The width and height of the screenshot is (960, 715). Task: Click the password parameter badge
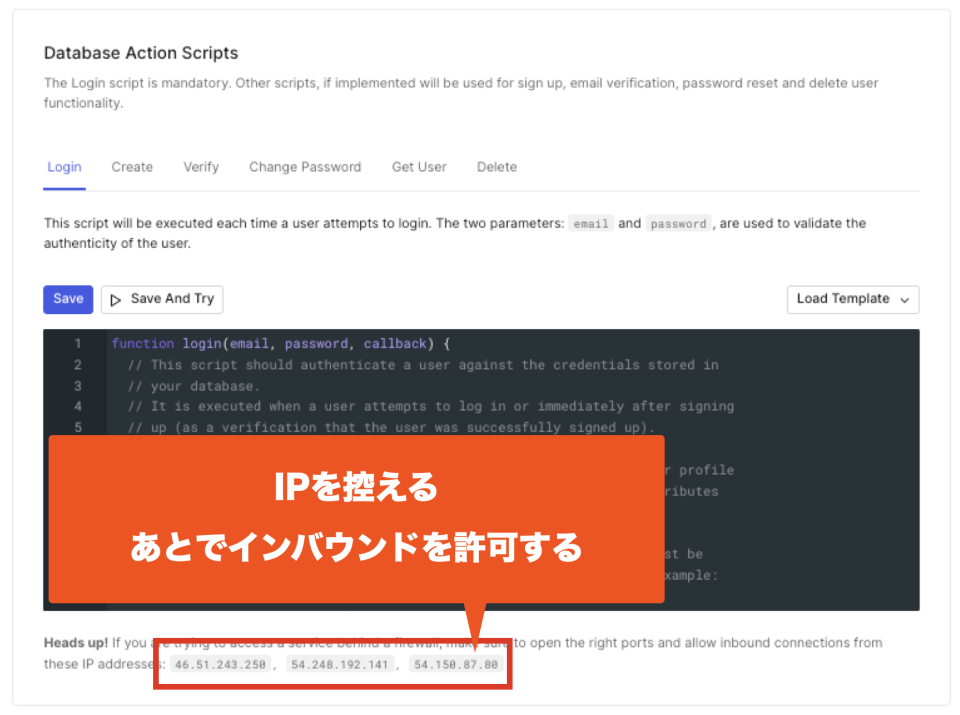678,223
